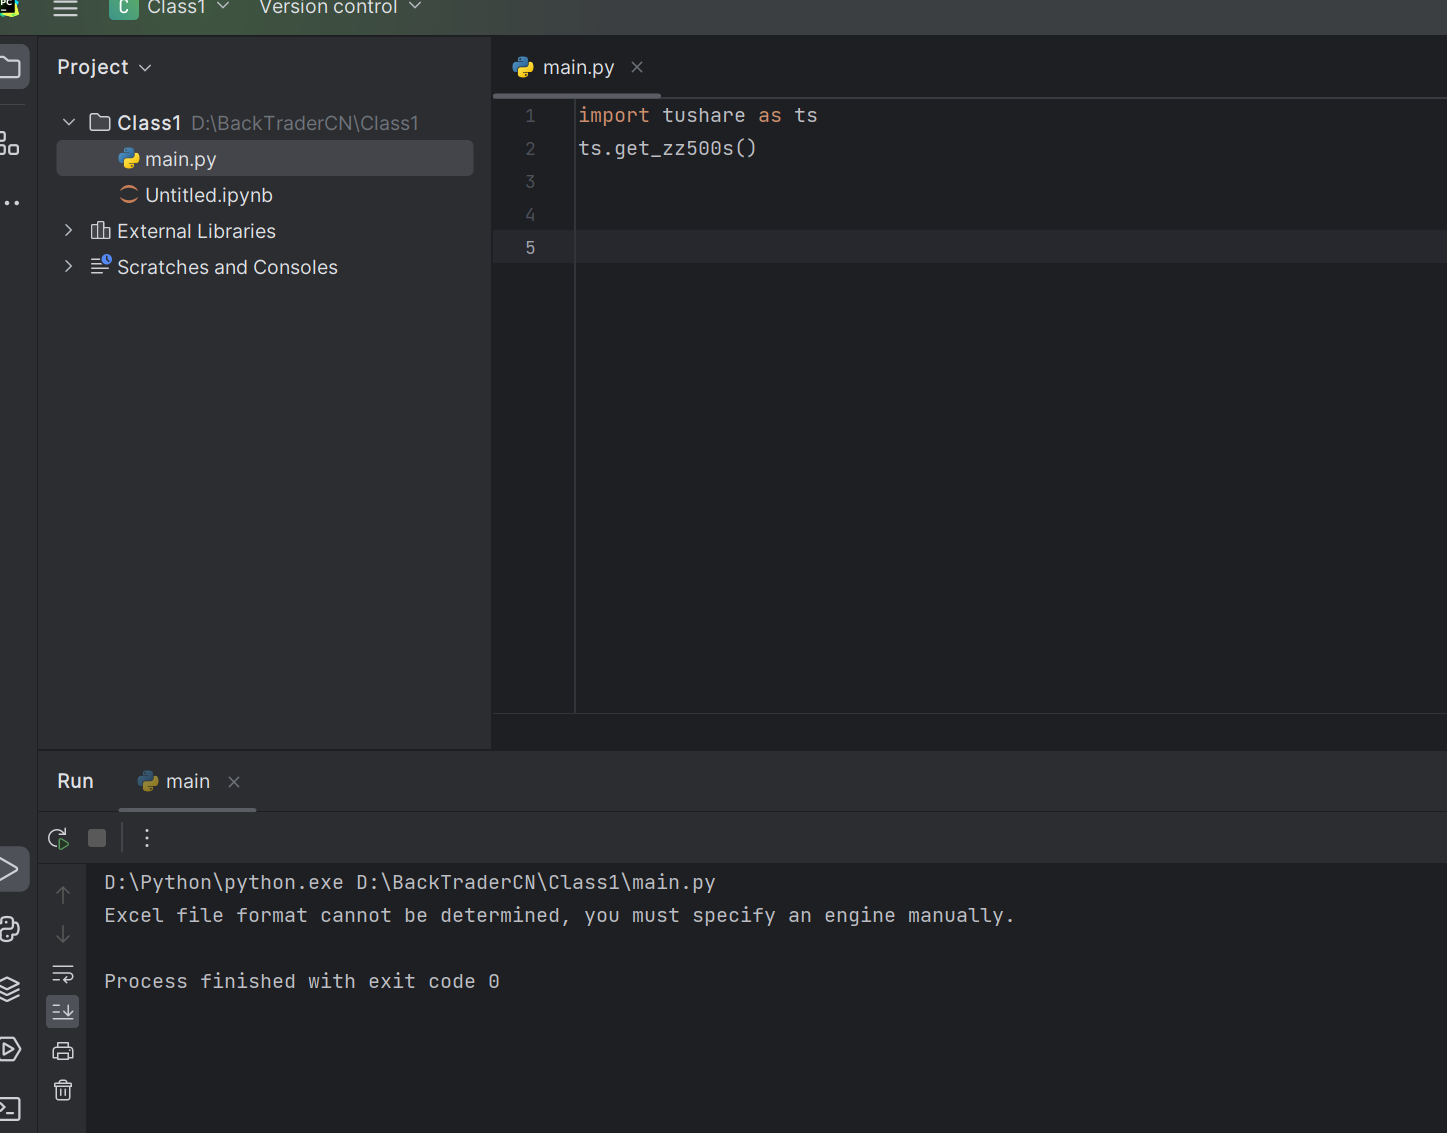The image size is (1447, 1133).
Task: Collapse the Class1 project folder
Action: coord(69,122)
